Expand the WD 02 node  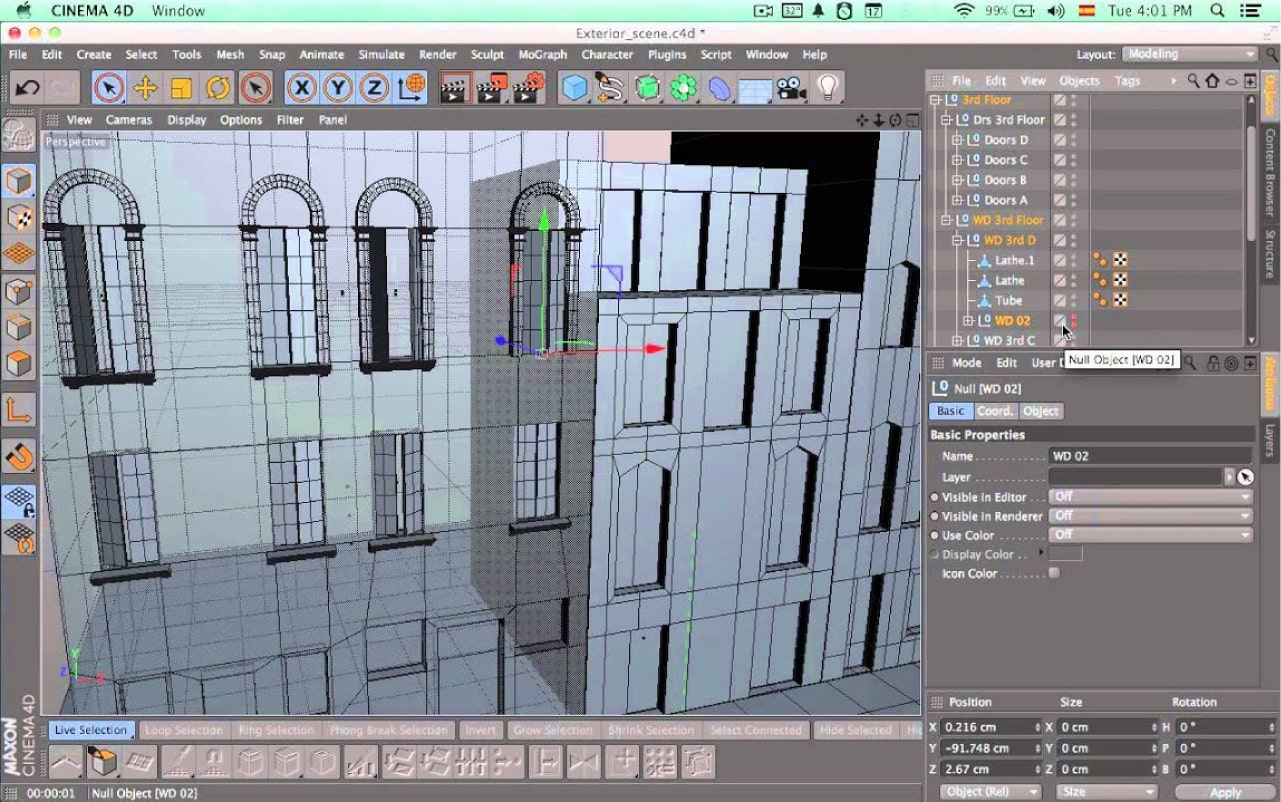[968, 320]
